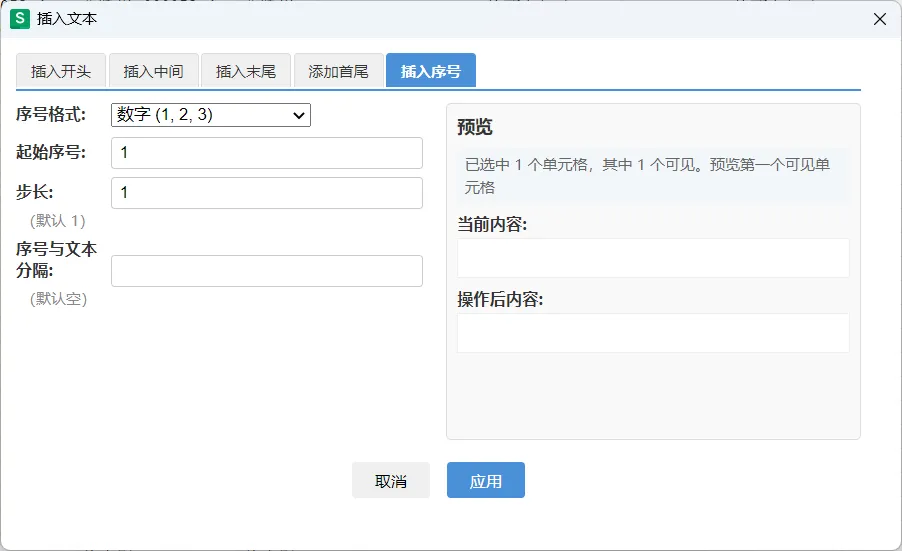Click the 当前内容 preview box
This screenshot has width=902, height=551.
[653, 258]
